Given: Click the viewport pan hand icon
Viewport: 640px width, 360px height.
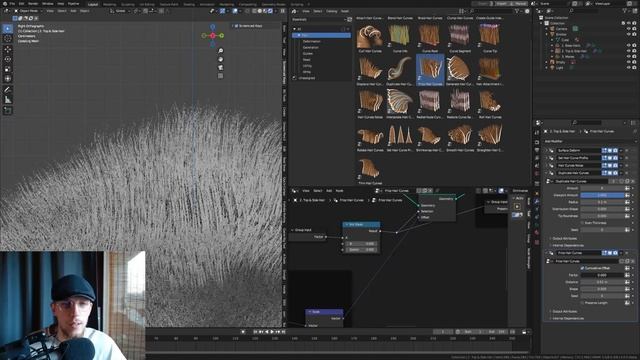Looking at the screenshot, I should point(220,59).
